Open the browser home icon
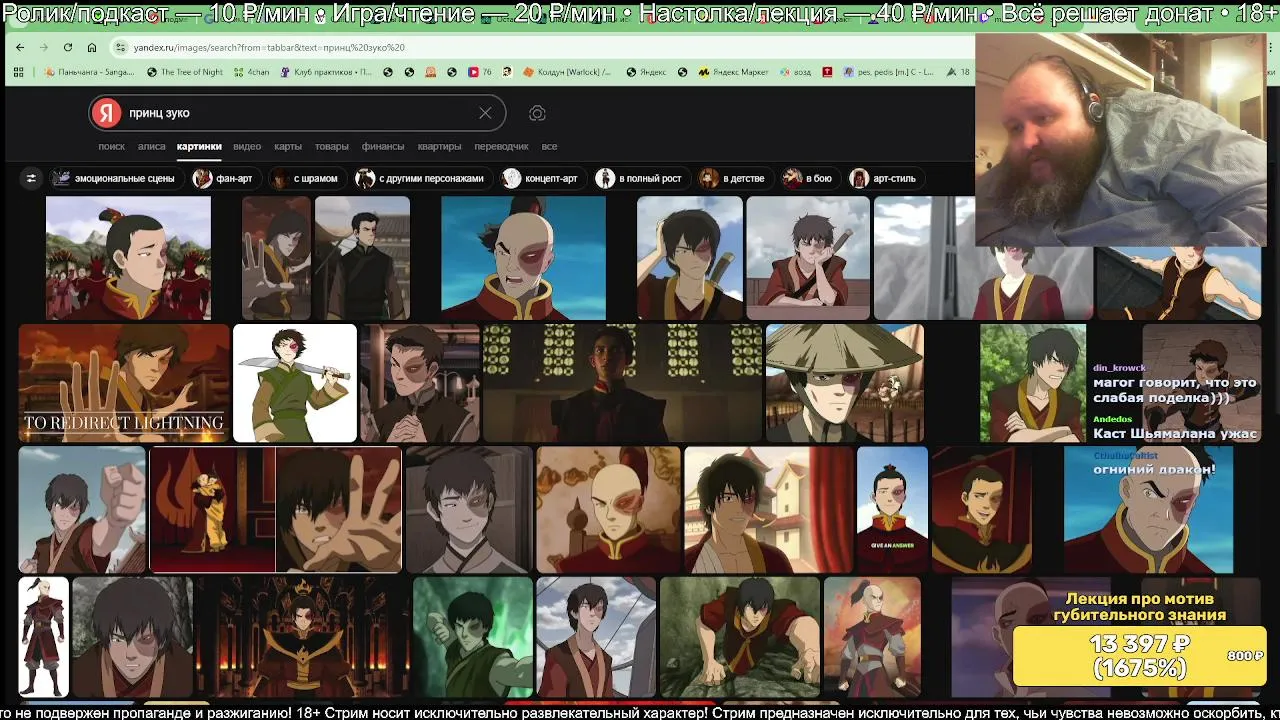The image size is (1280, 720). [x=92, y=47]
